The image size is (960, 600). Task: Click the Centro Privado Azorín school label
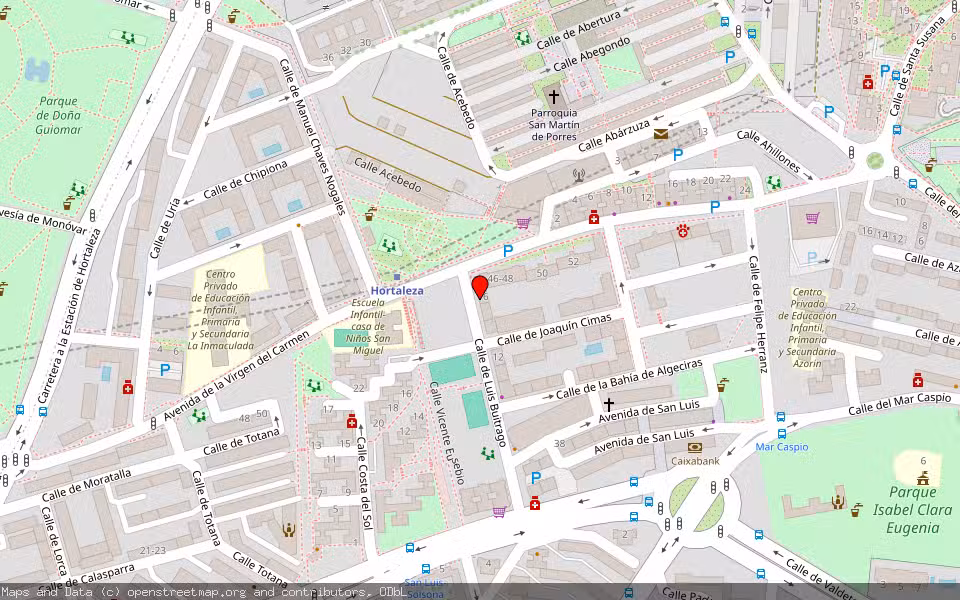(808, 328)
